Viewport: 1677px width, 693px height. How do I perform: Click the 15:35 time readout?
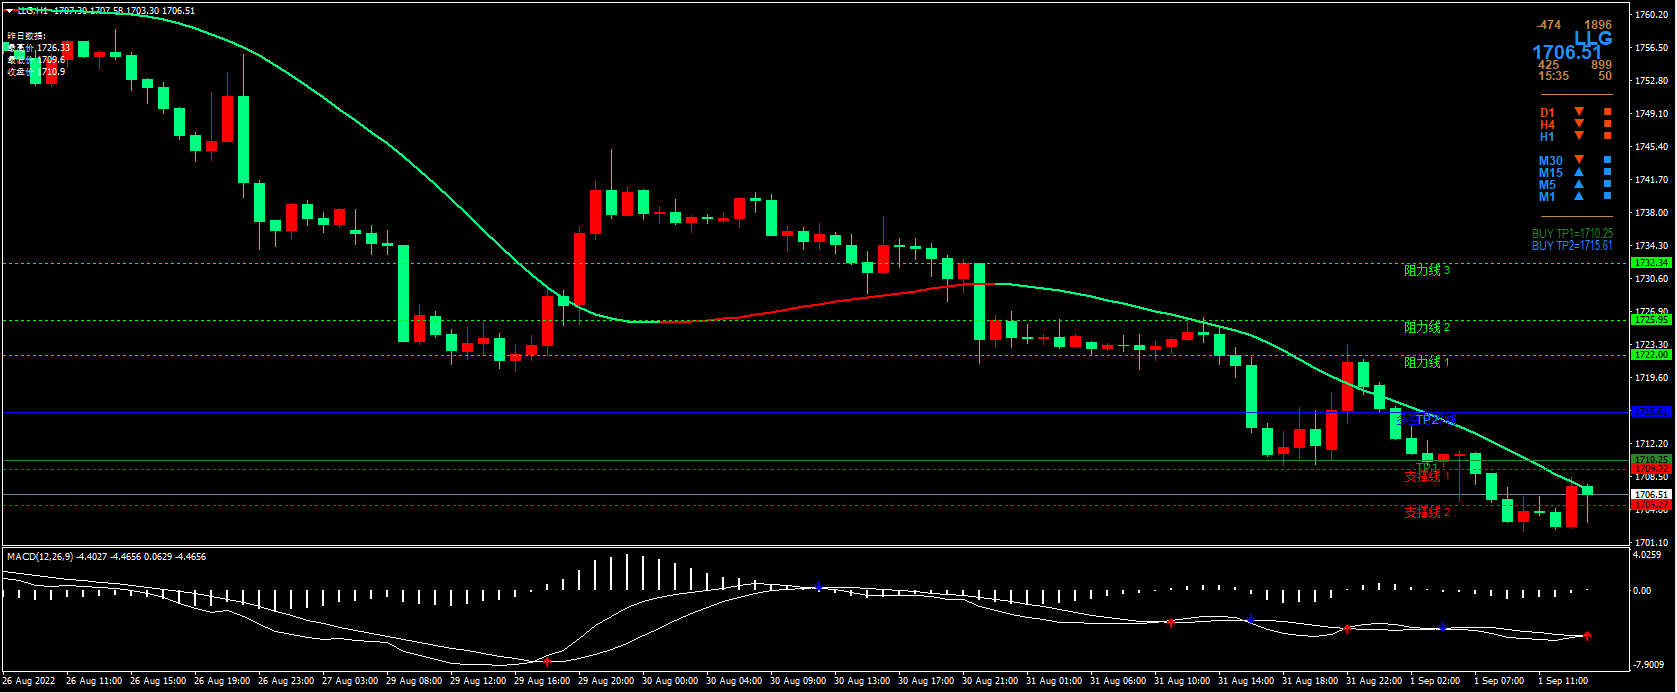click(1553, 76)
